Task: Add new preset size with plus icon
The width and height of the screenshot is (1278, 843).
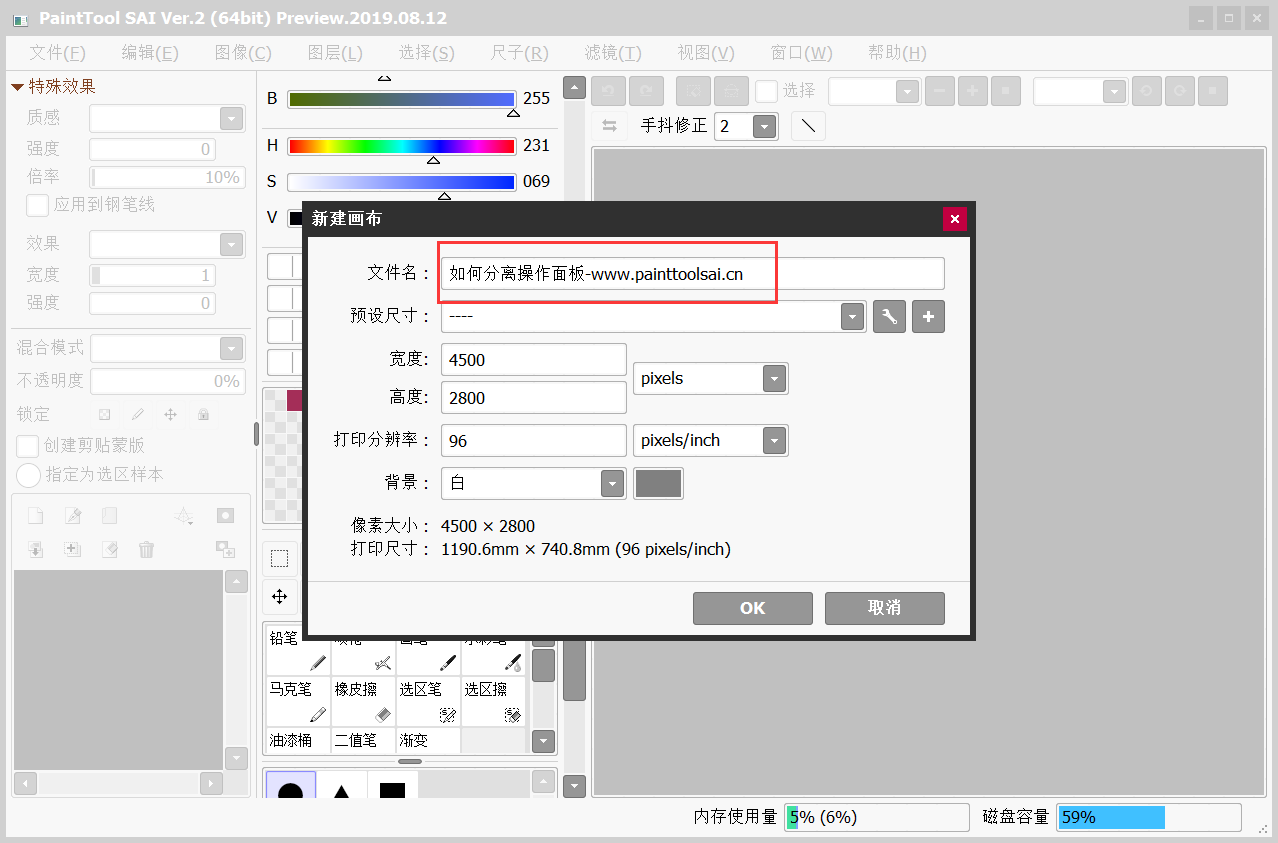Action: tap(928, 317)
